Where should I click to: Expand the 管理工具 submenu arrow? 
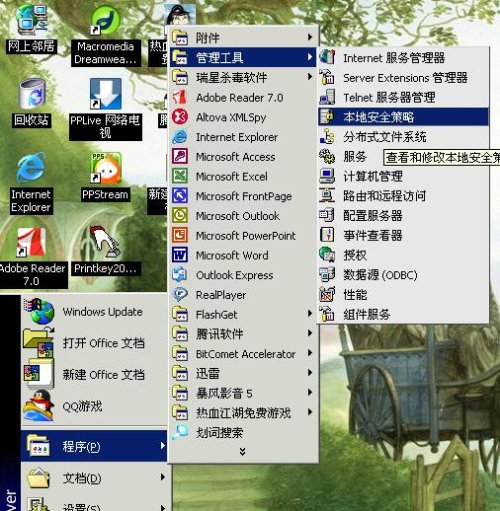click(310, 57)
